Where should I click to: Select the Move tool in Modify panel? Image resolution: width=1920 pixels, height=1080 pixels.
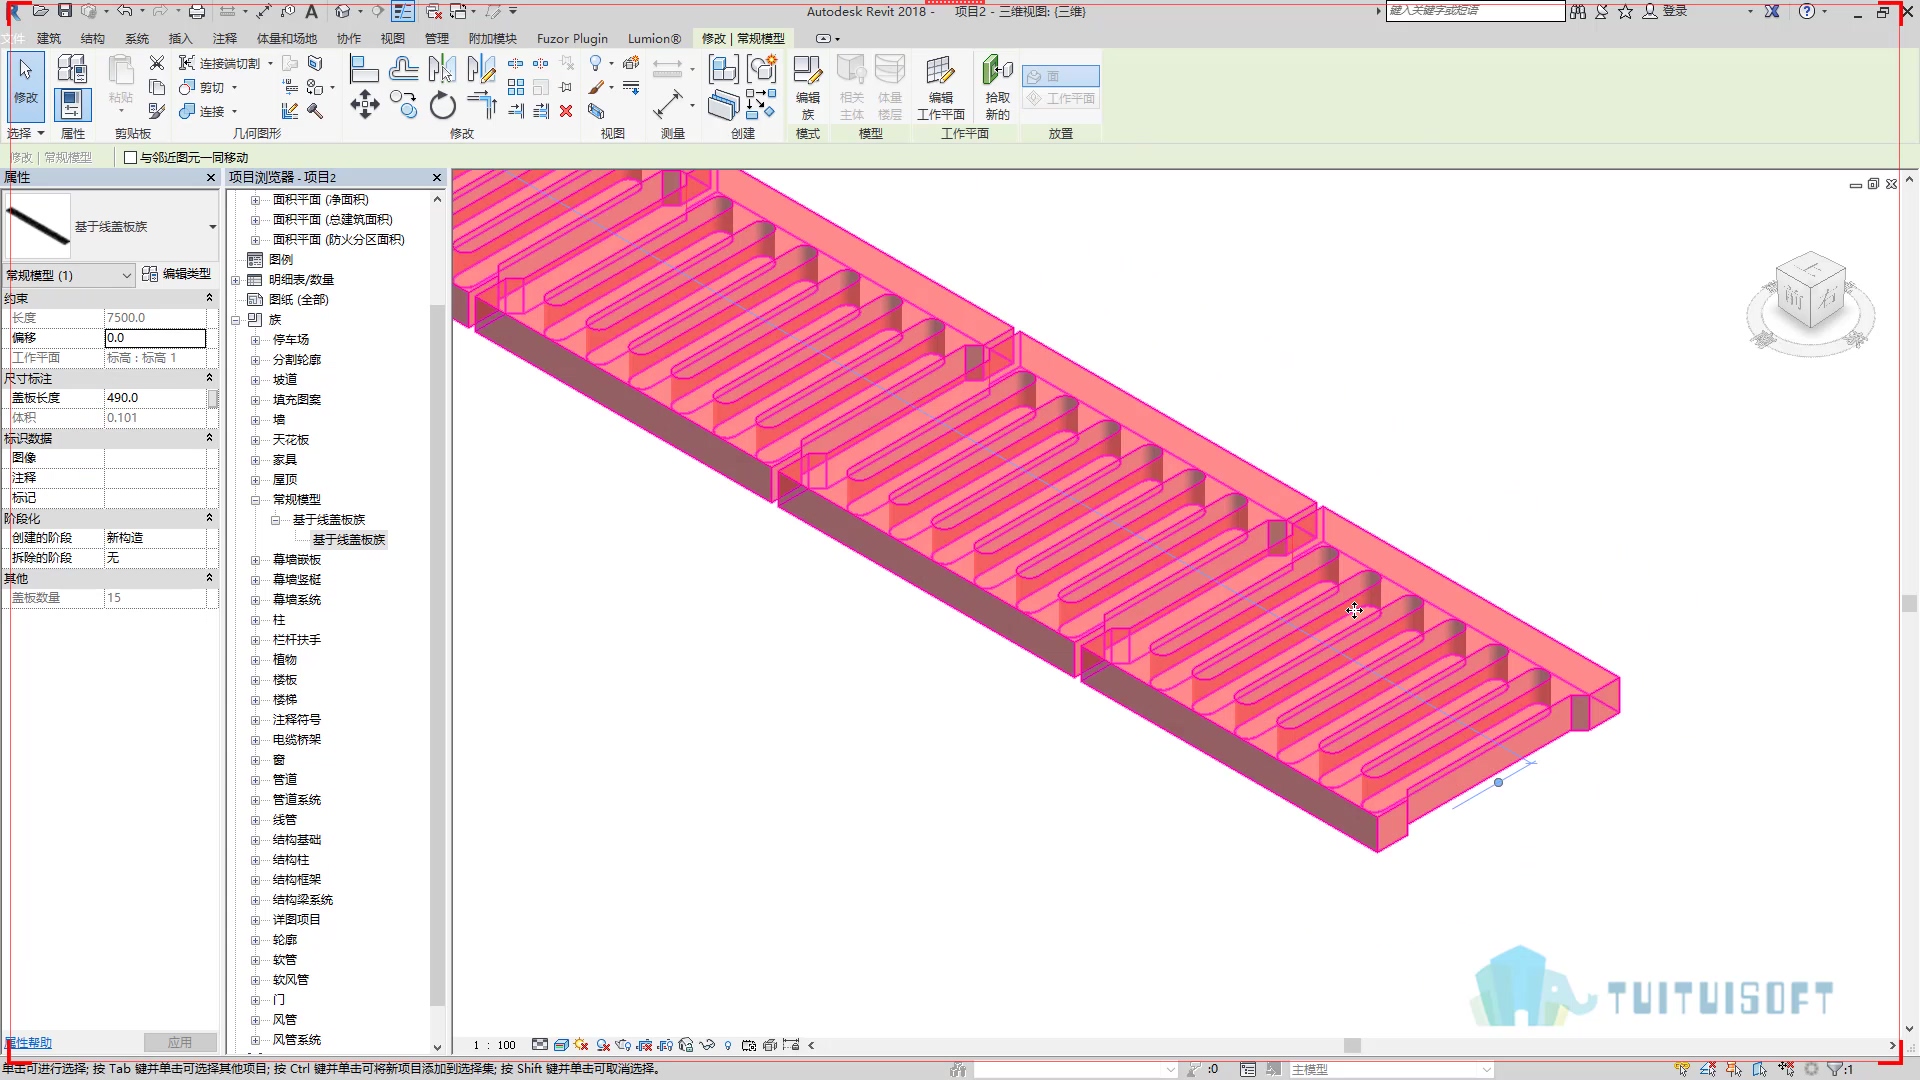pos(364,105)
